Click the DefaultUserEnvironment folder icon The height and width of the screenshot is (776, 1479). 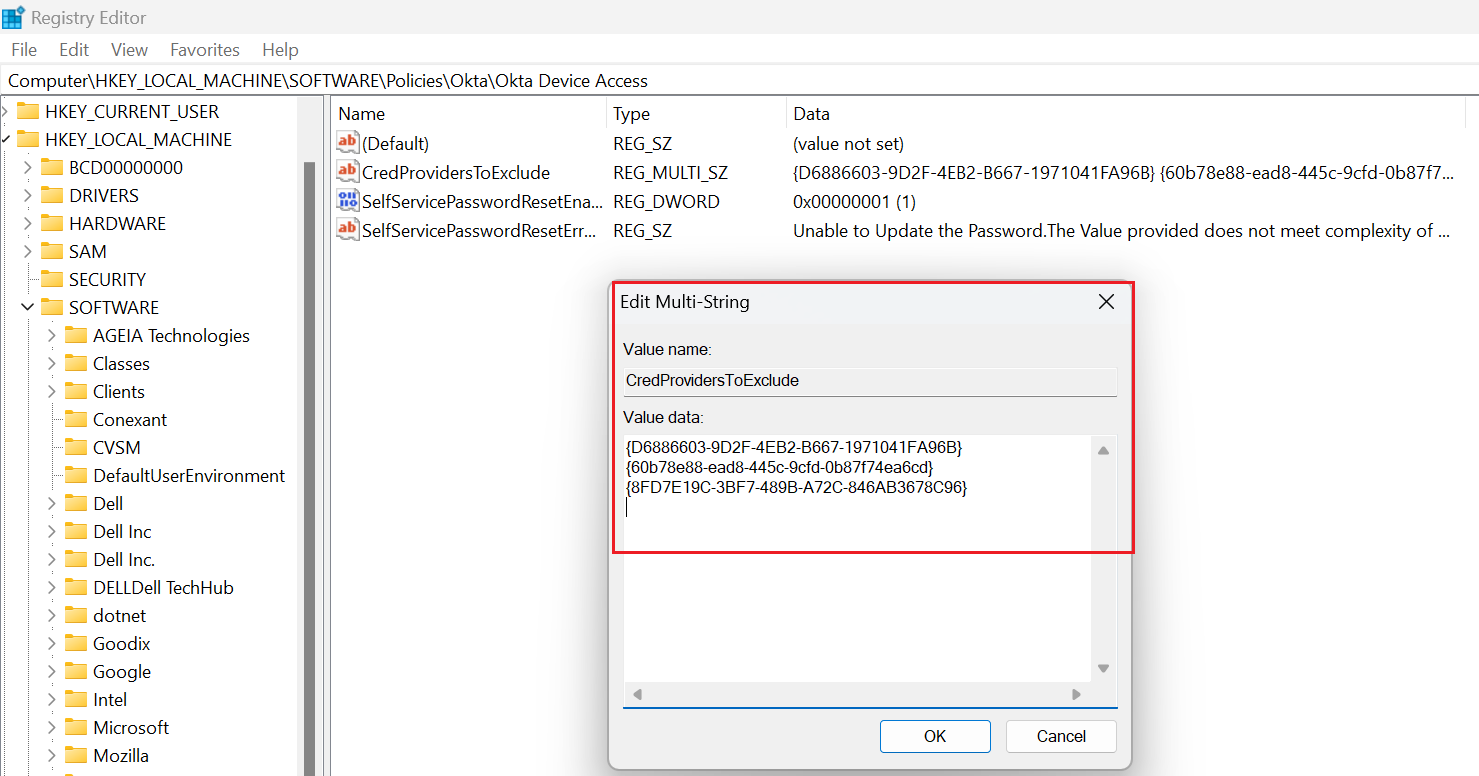point(76,476)
